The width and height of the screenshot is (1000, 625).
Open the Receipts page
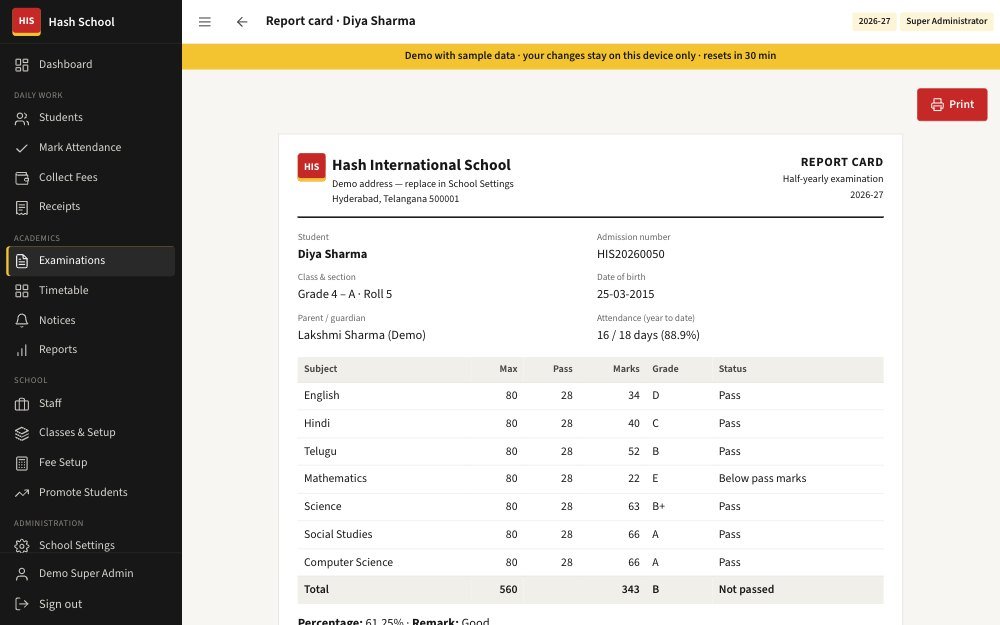click(x=91, y=207)
